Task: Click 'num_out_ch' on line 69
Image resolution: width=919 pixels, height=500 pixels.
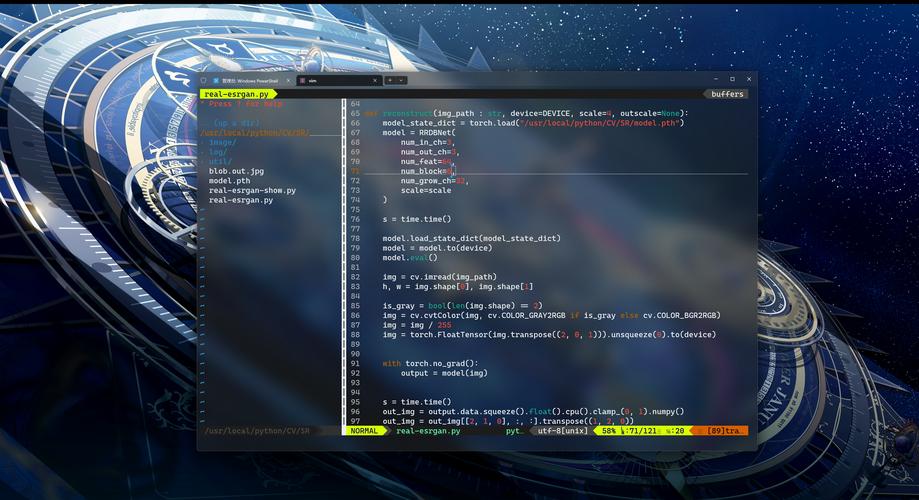Action: tap(424, 152)
